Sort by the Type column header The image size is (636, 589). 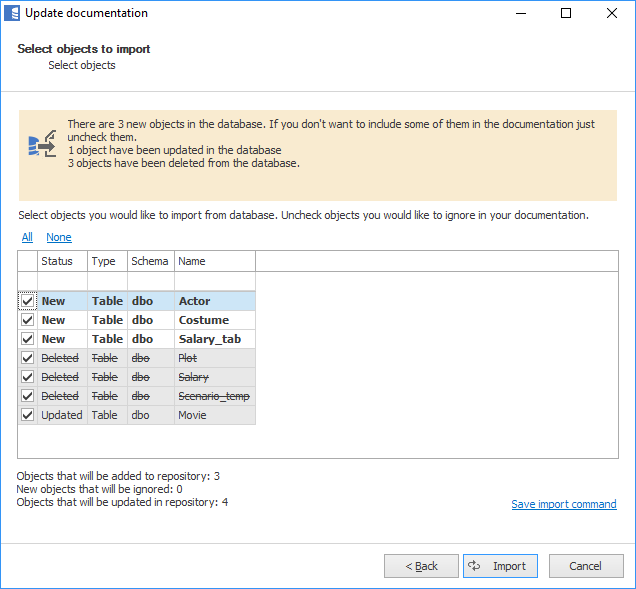[x=104, y=261]
